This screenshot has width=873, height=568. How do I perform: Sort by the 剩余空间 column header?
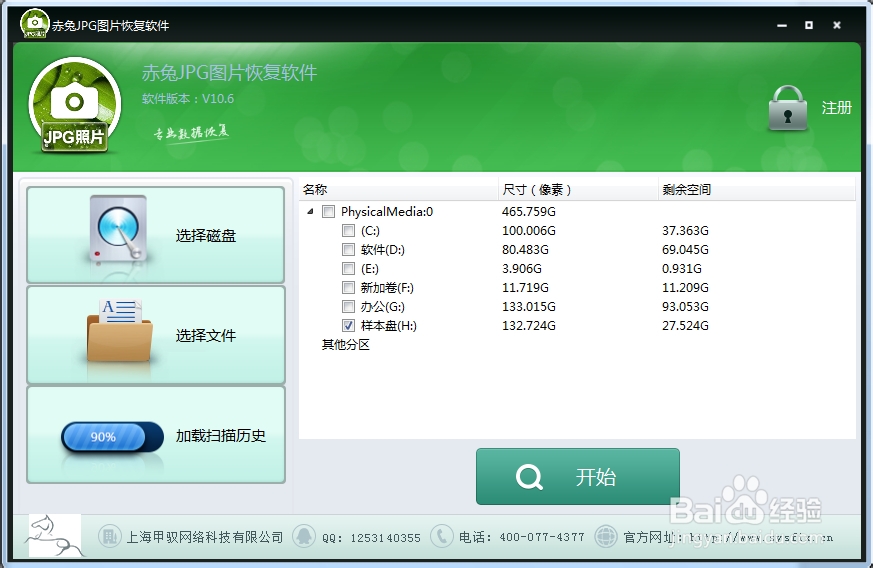pos(757,190)
